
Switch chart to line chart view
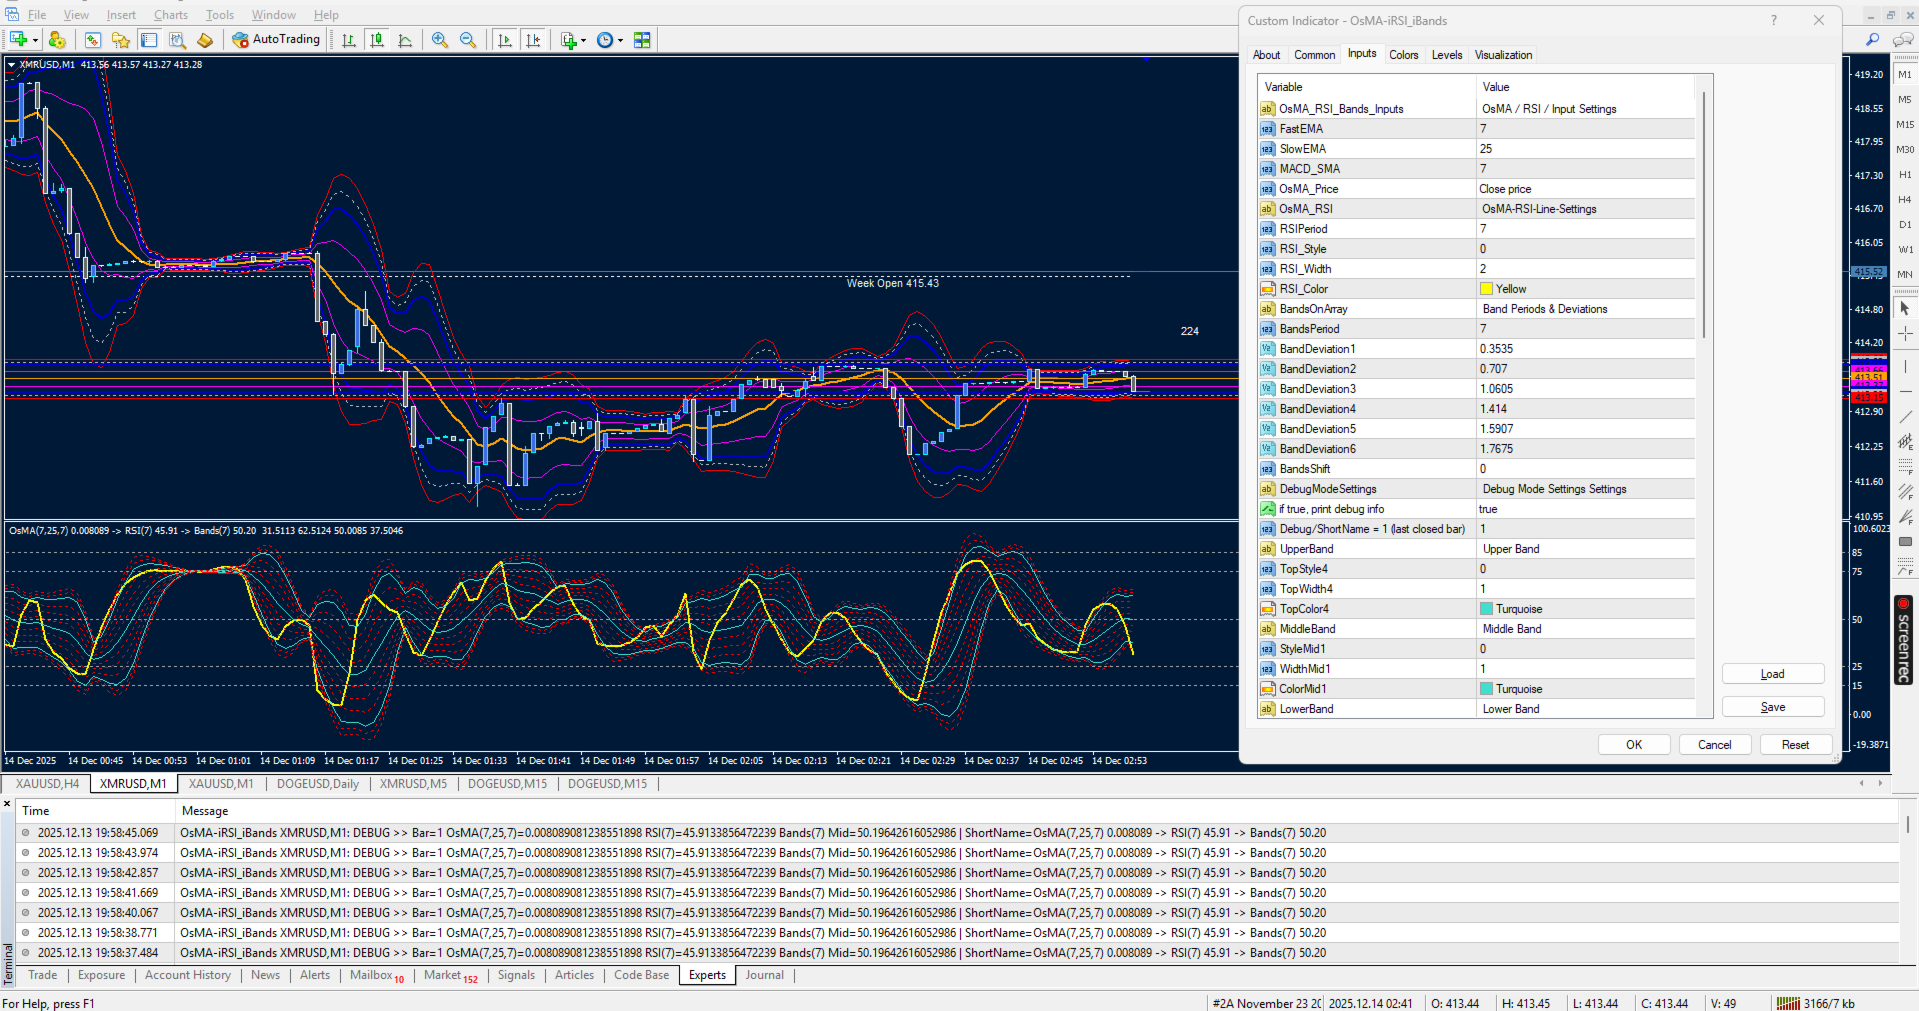pyautogui.click(x=405, y=40)
